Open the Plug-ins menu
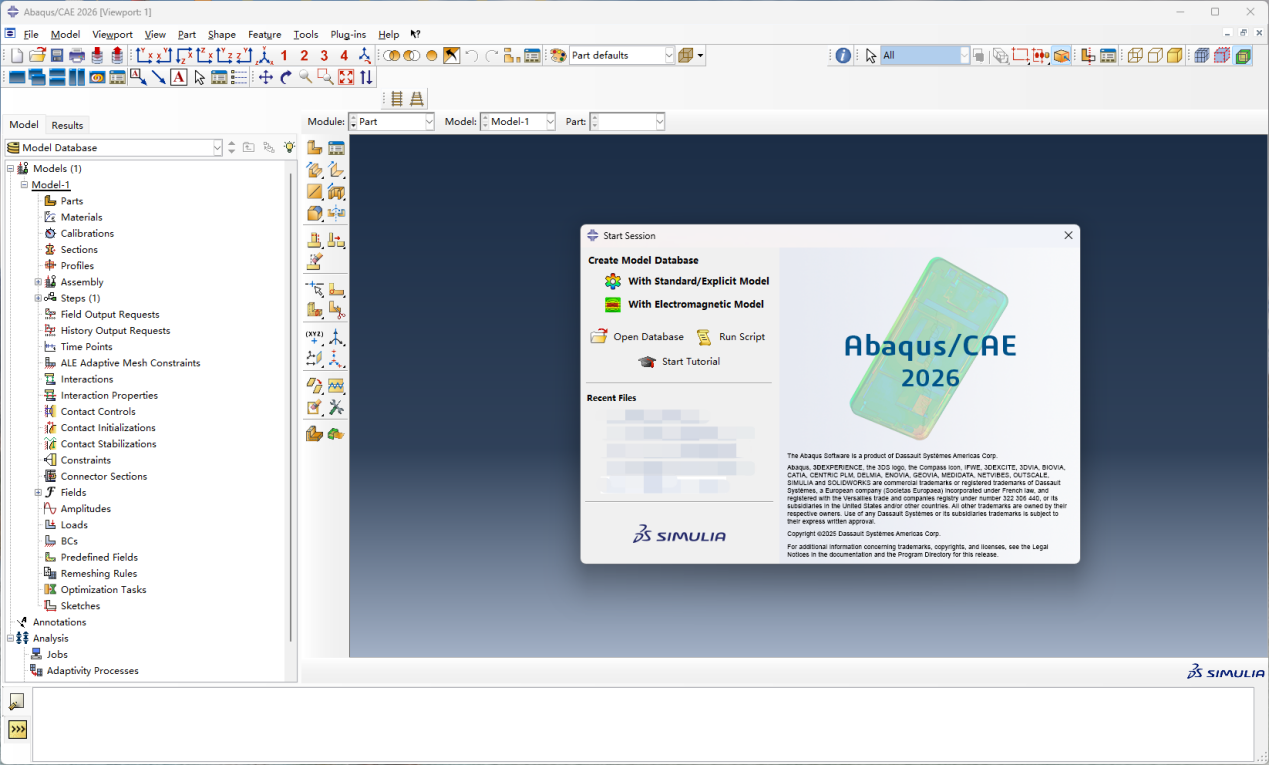The image size is (1269, 765). coord(348,34)
